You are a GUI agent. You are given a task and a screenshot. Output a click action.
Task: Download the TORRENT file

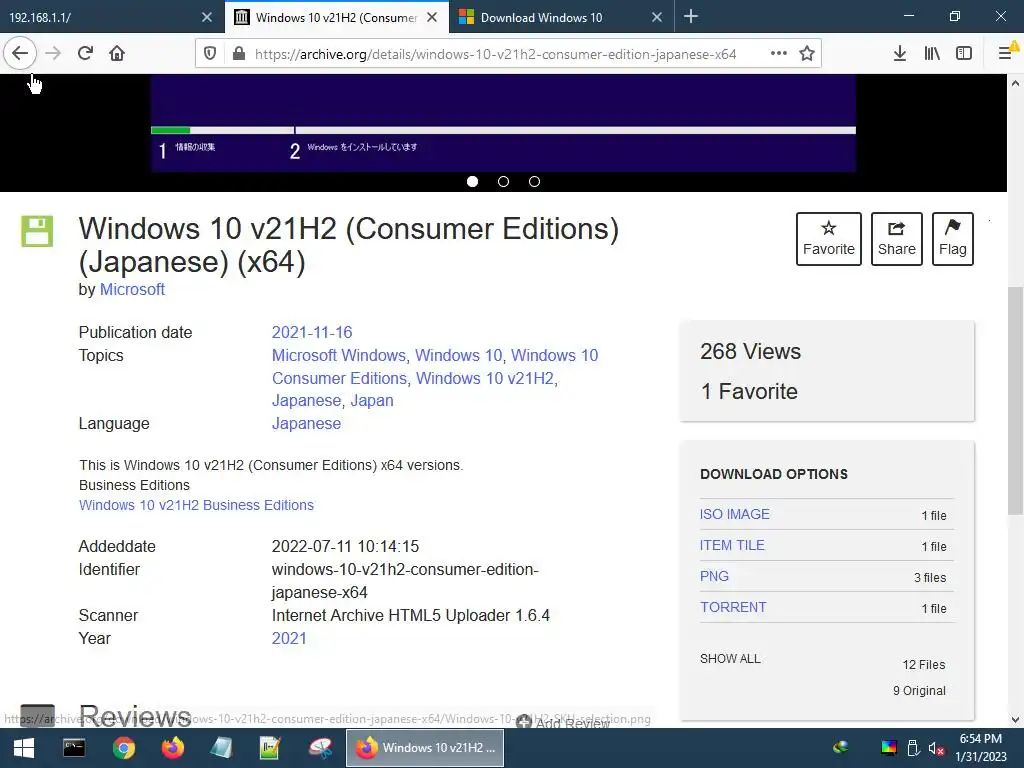[x=733, y=607]
